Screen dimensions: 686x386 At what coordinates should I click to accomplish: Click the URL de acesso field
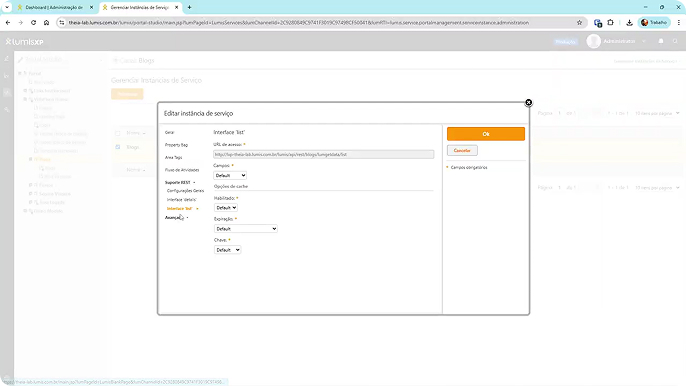(323, 154)
